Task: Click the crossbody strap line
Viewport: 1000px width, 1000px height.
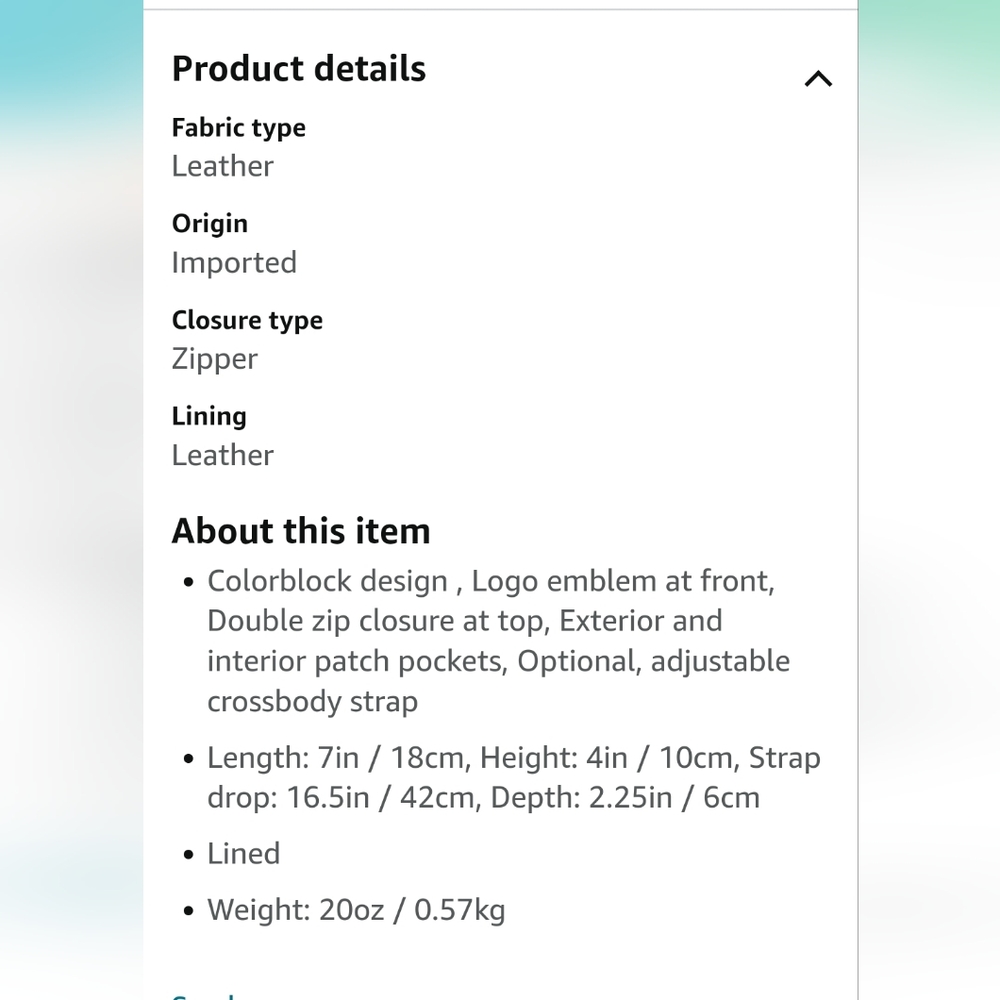Action: click(312, 702)
